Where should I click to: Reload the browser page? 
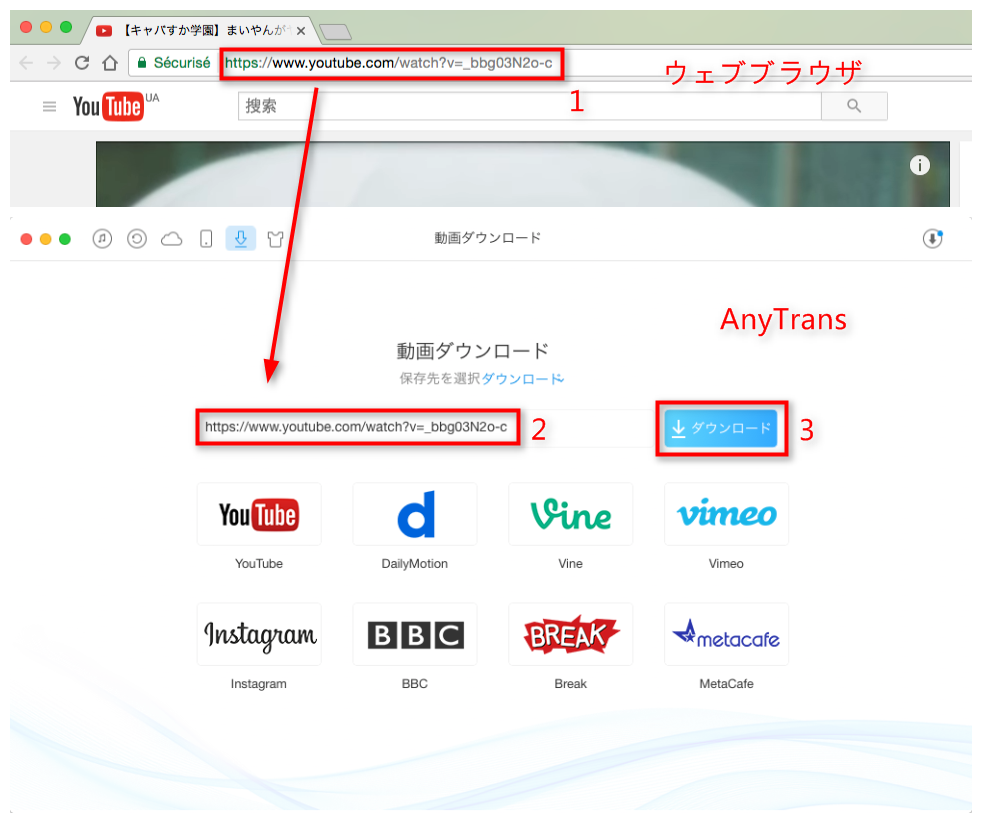[x=82, y=63]
